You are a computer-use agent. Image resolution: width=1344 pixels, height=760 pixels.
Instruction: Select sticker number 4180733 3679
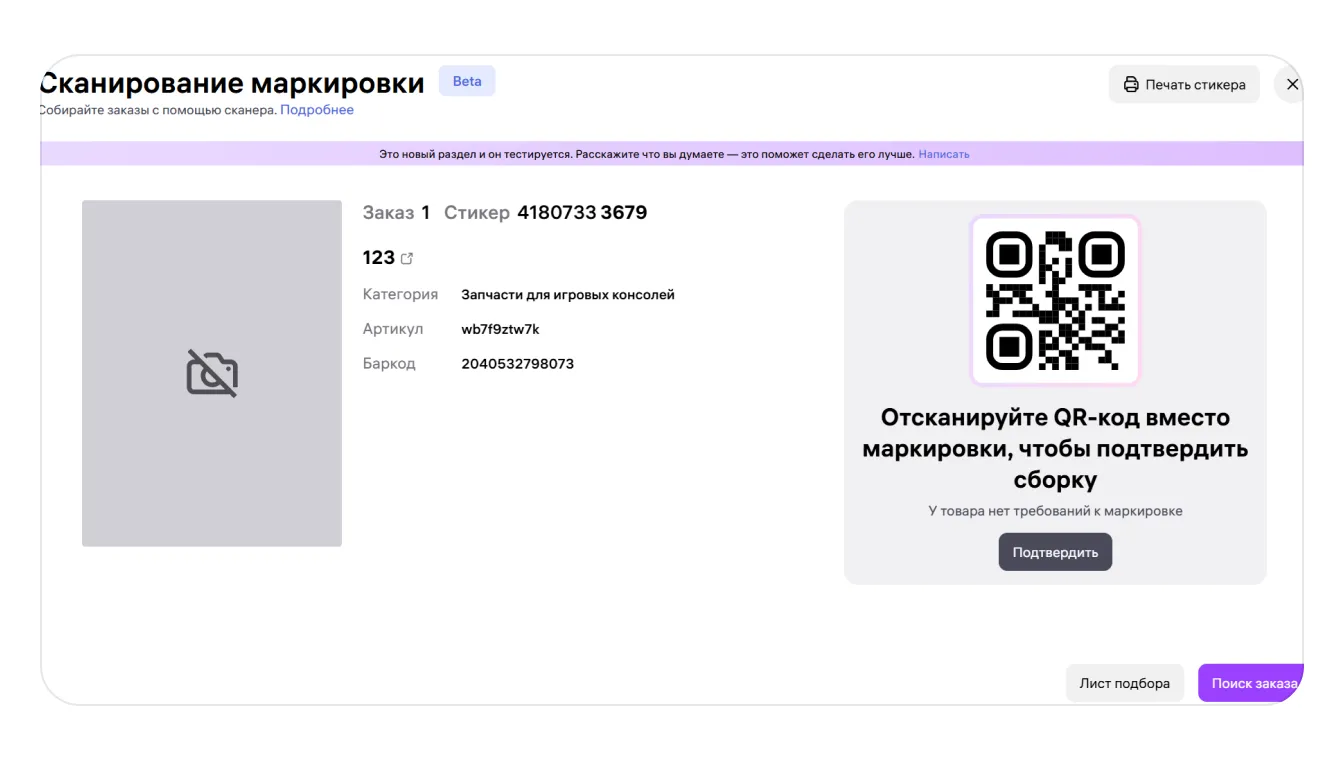[x=582, y=213]
